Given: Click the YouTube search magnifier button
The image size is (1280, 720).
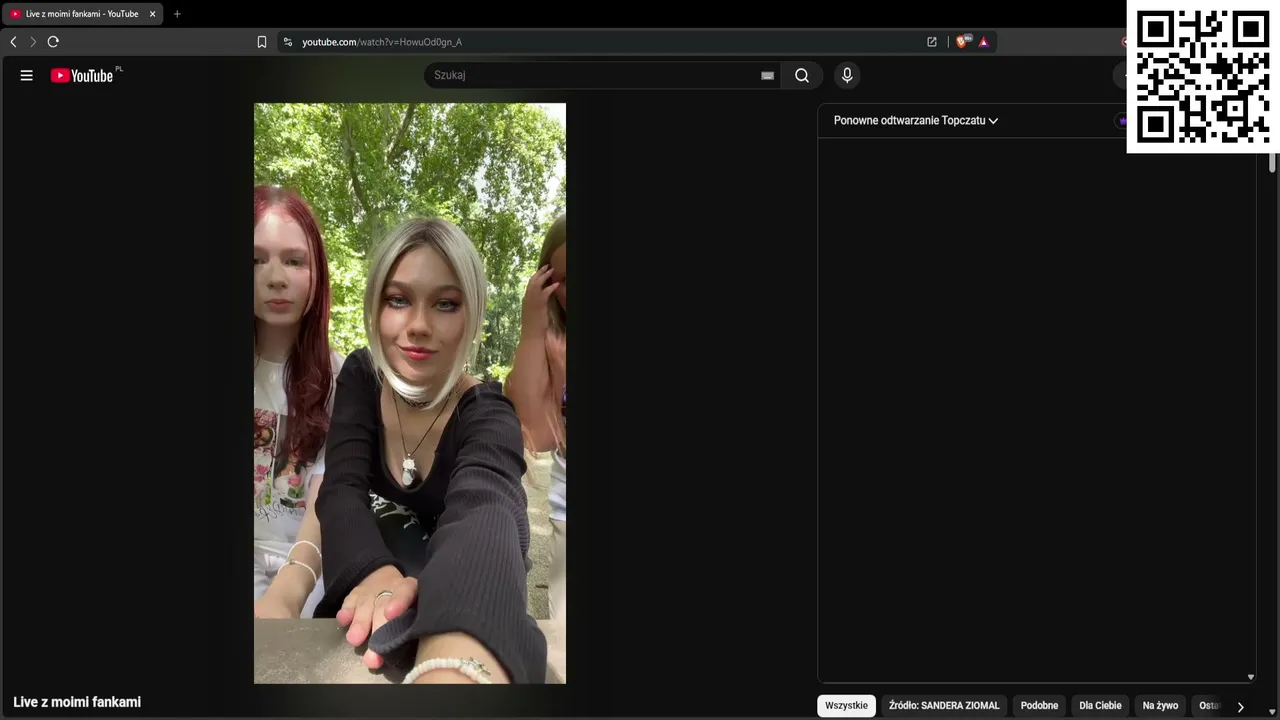Looking at the screenshot, I should [x=802, y=75].
